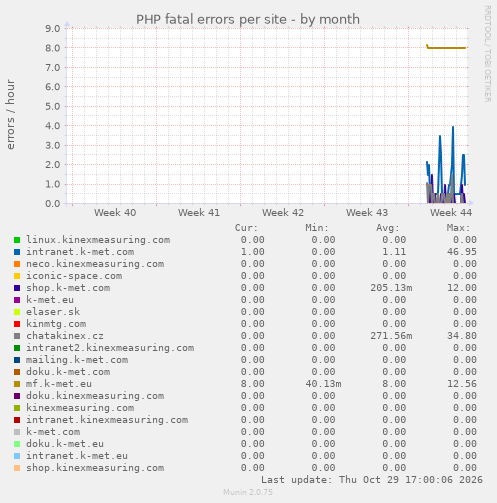Select the legend label doku.k-met.com
Viewport: 497px width, 503px height.
tap(68, 372)
